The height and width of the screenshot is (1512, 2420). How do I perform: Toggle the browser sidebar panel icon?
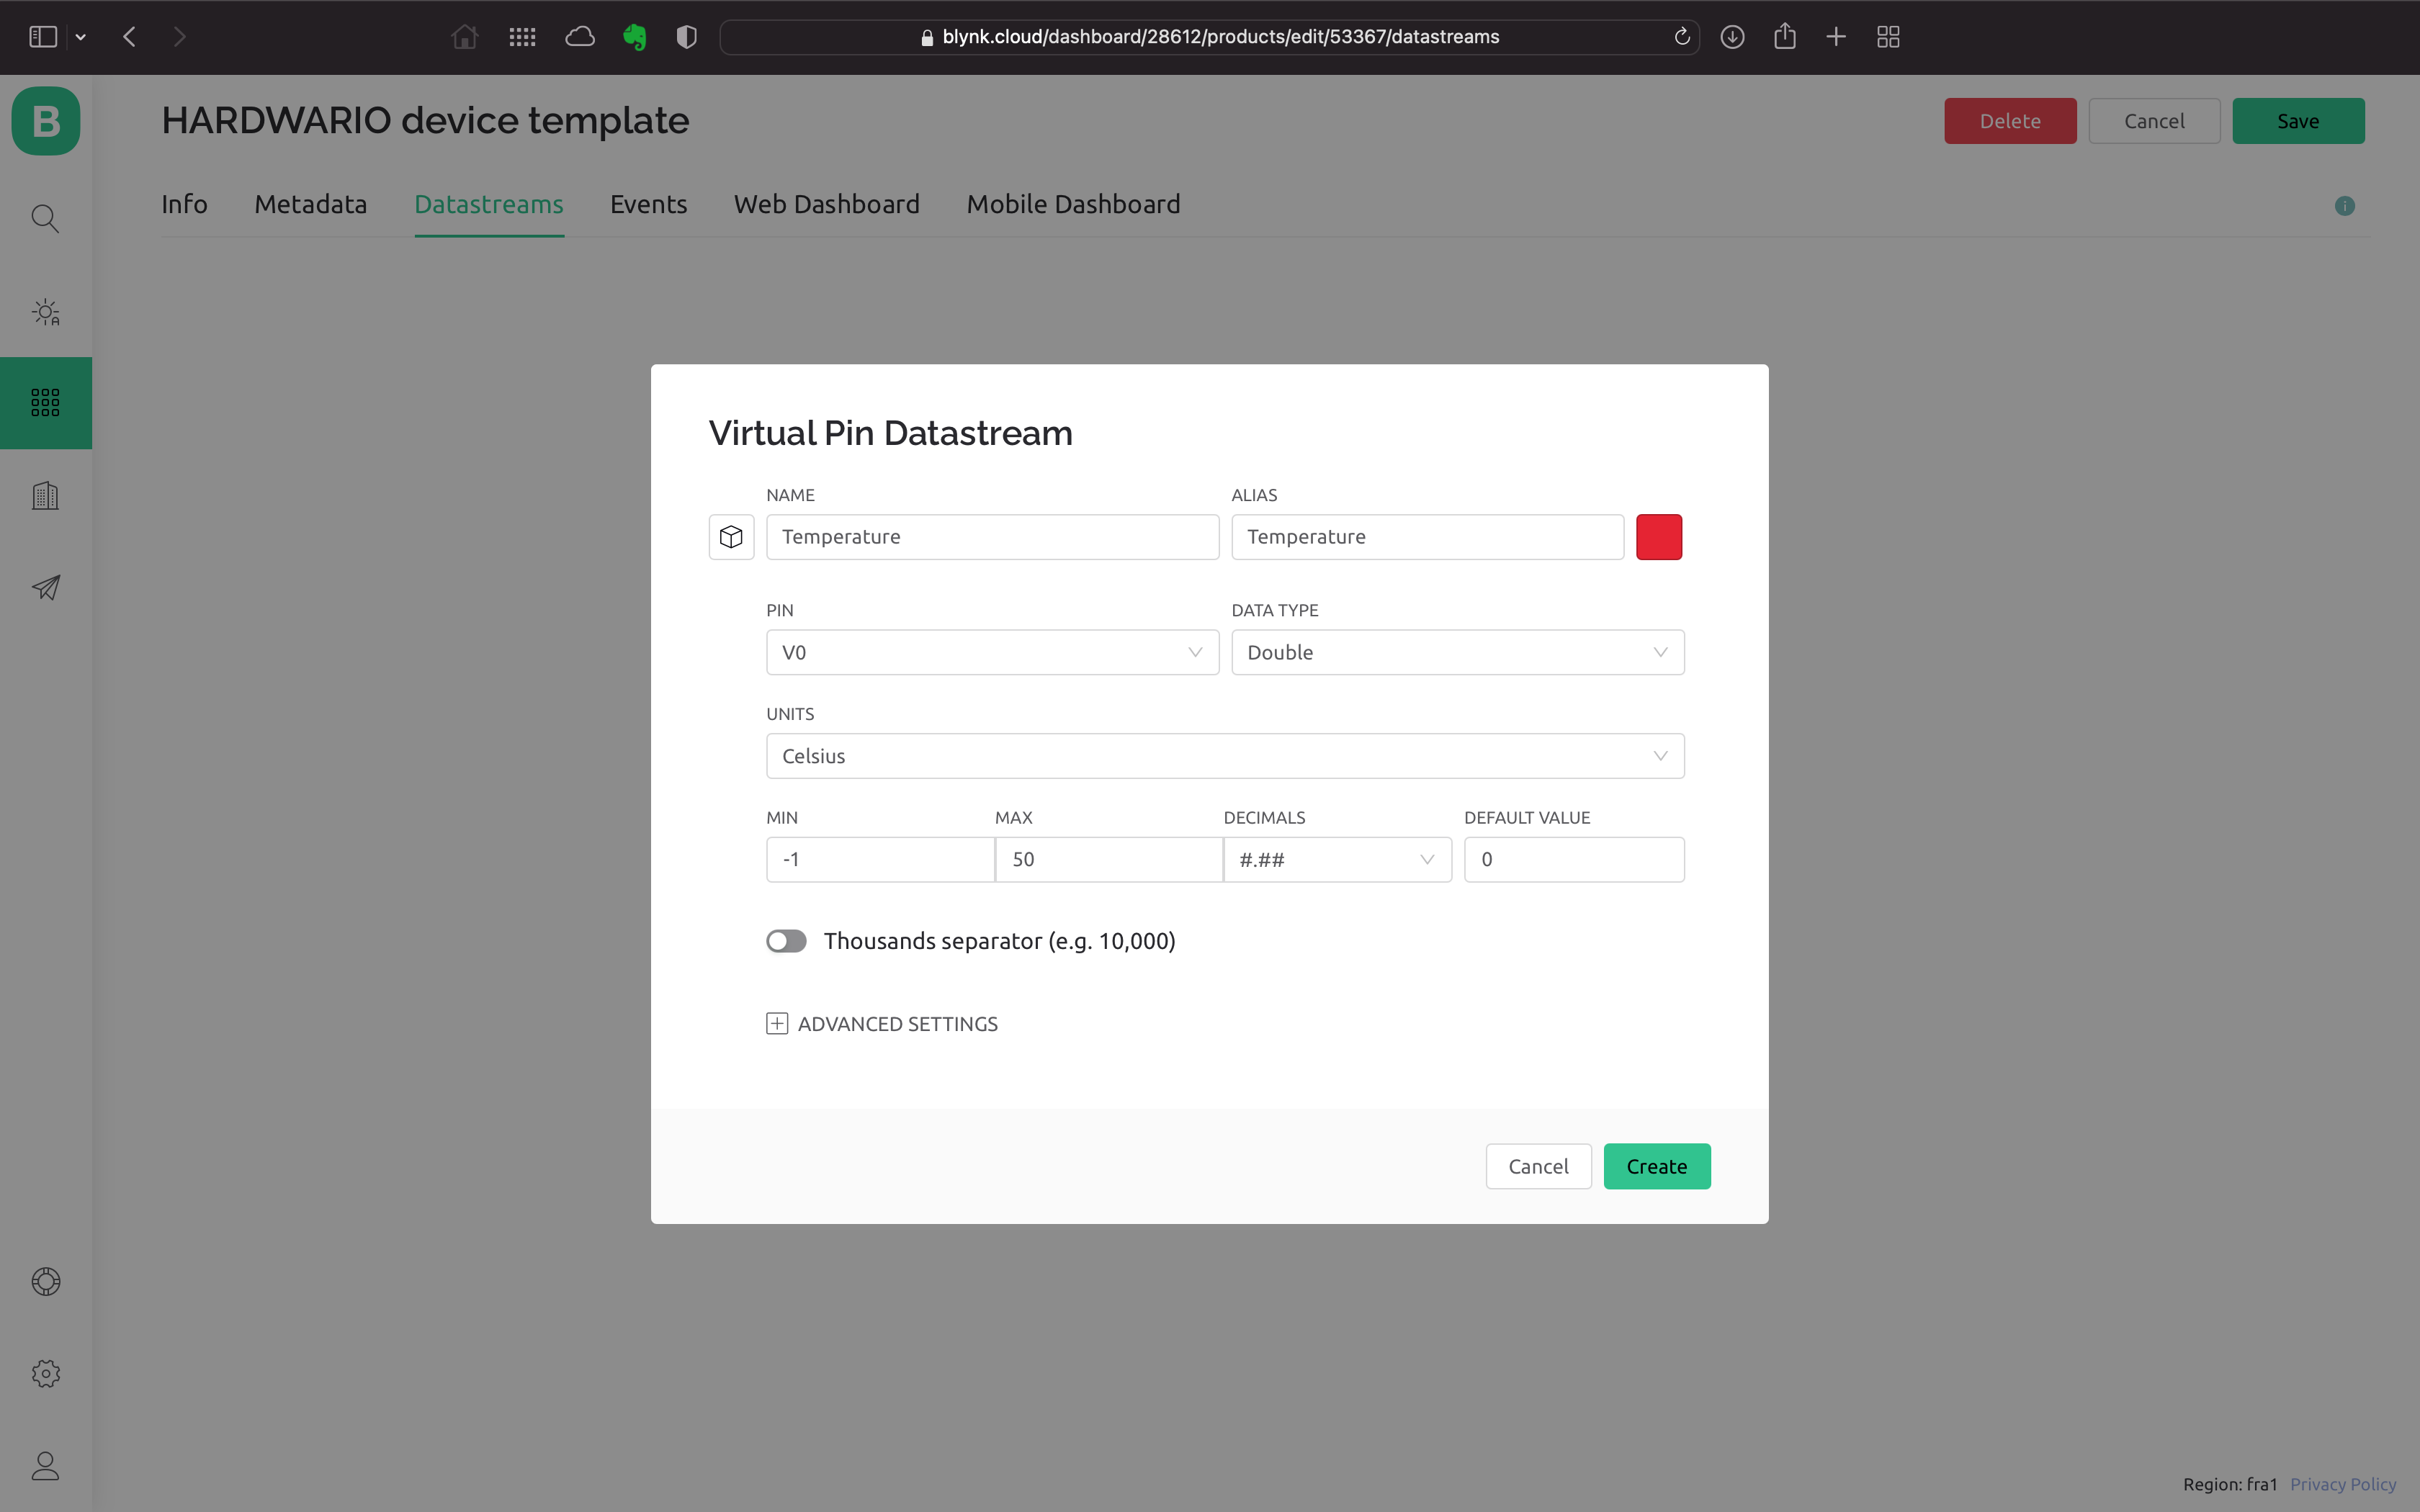(x=43, y=37)
